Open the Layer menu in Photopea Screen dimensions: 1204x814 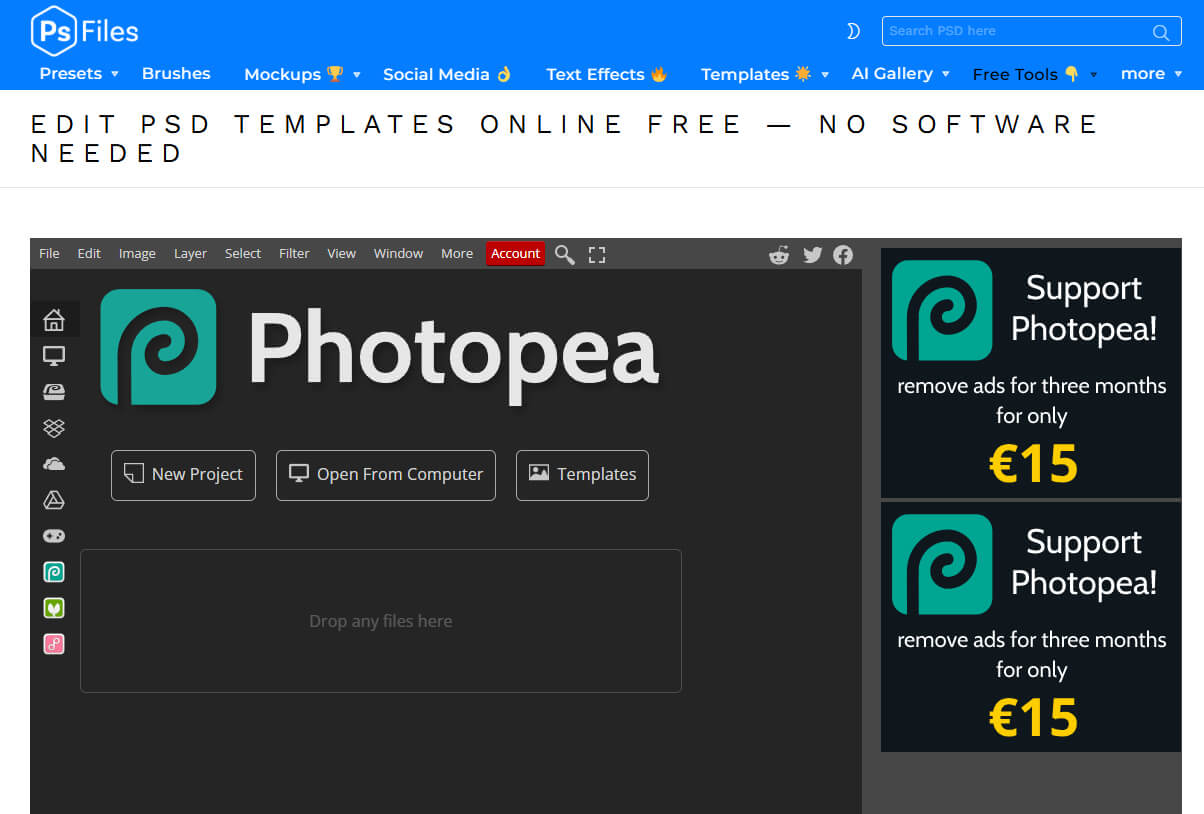pos(190,254)
